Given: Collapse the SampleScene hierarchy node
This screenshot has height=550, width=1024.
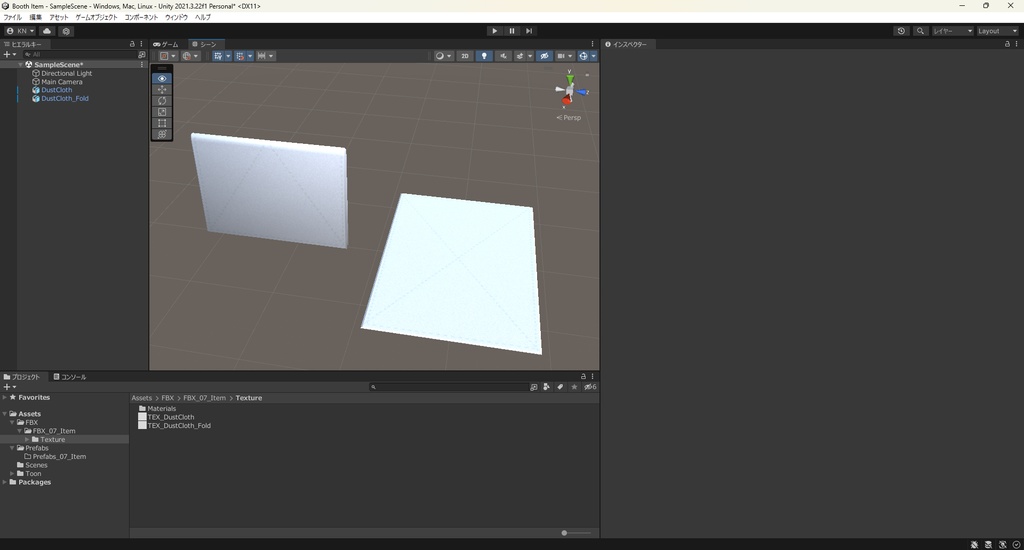Looking at the screenshot, I should (21, 65).
